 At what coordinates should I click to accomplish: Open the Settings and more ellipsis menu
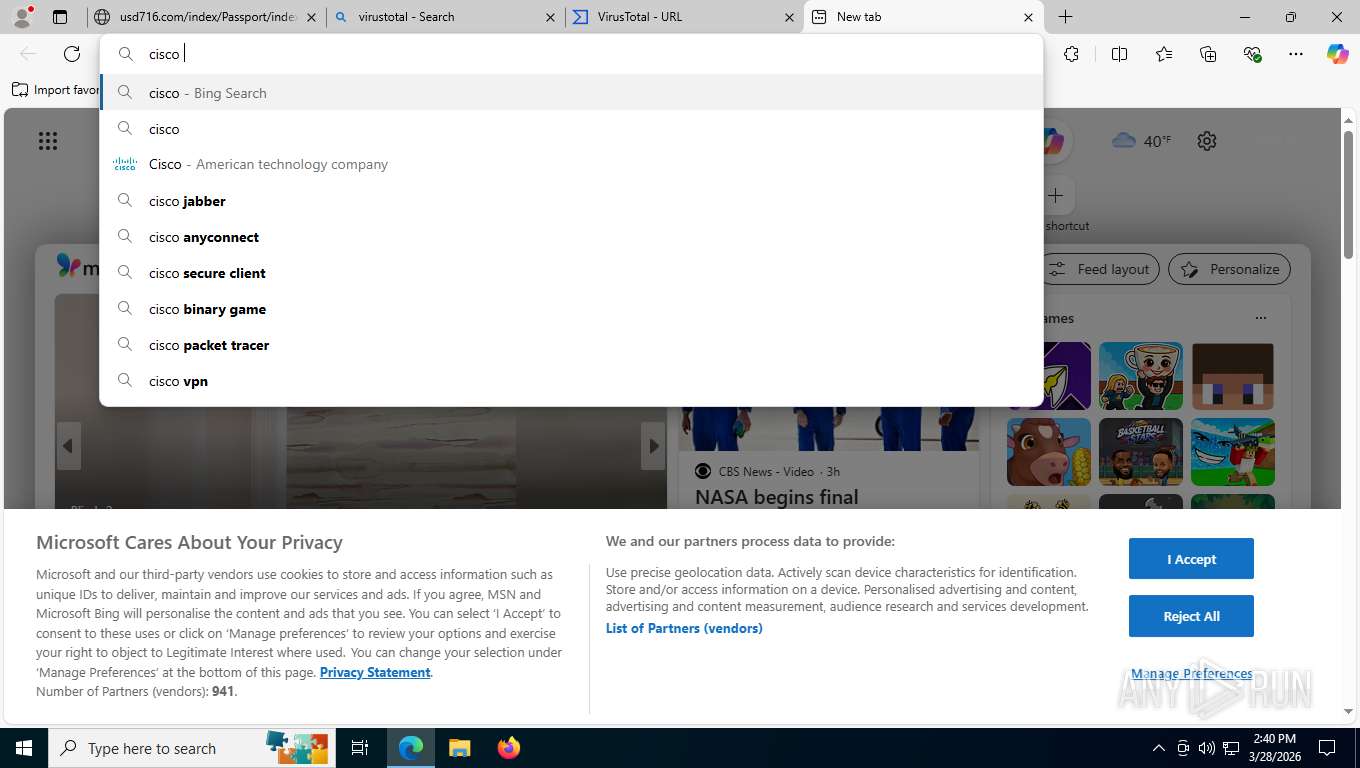pyautogui.click(x=1296, y=54)
